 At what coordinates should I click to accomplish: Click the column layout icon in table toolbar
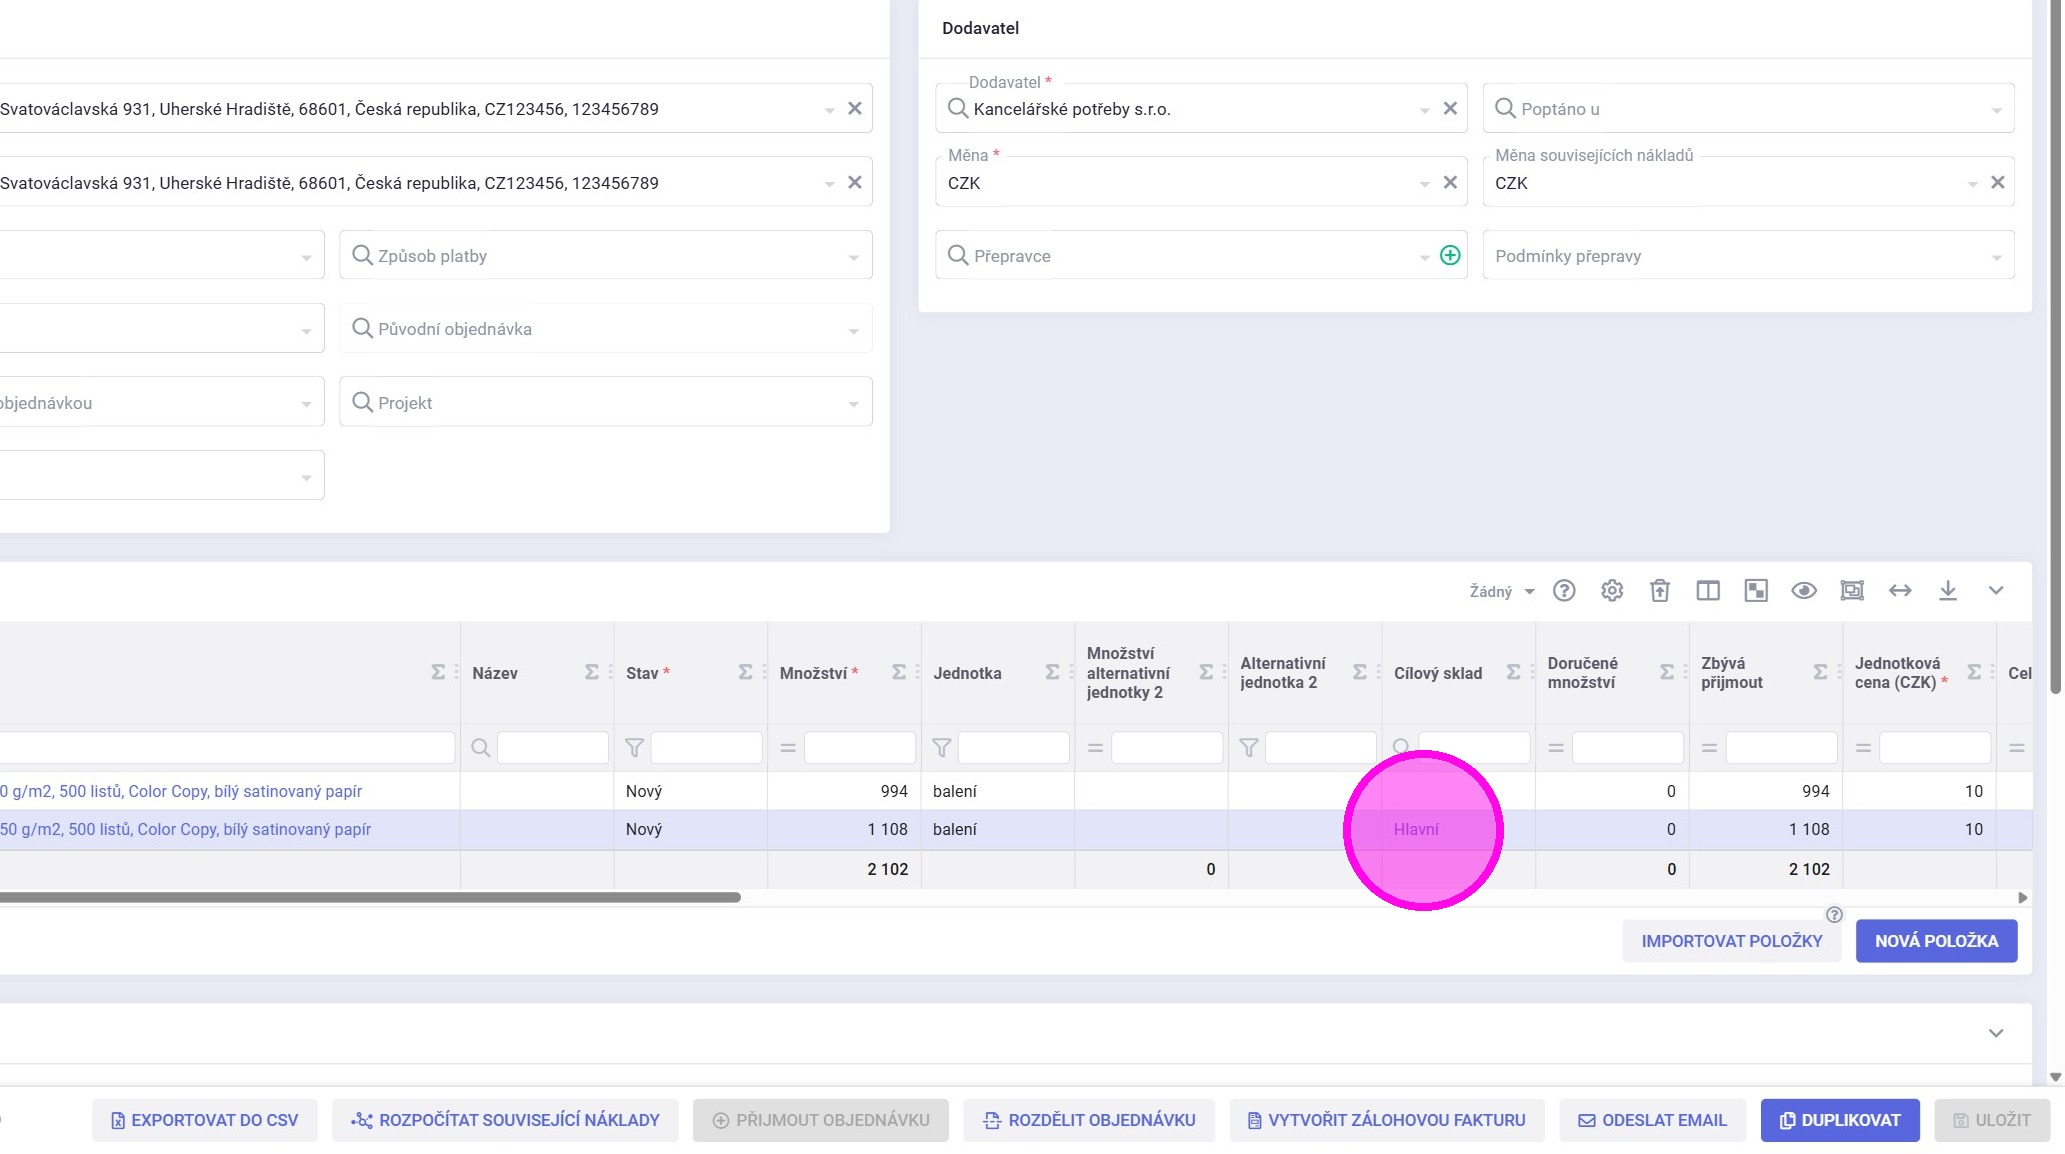point(1707,591)
